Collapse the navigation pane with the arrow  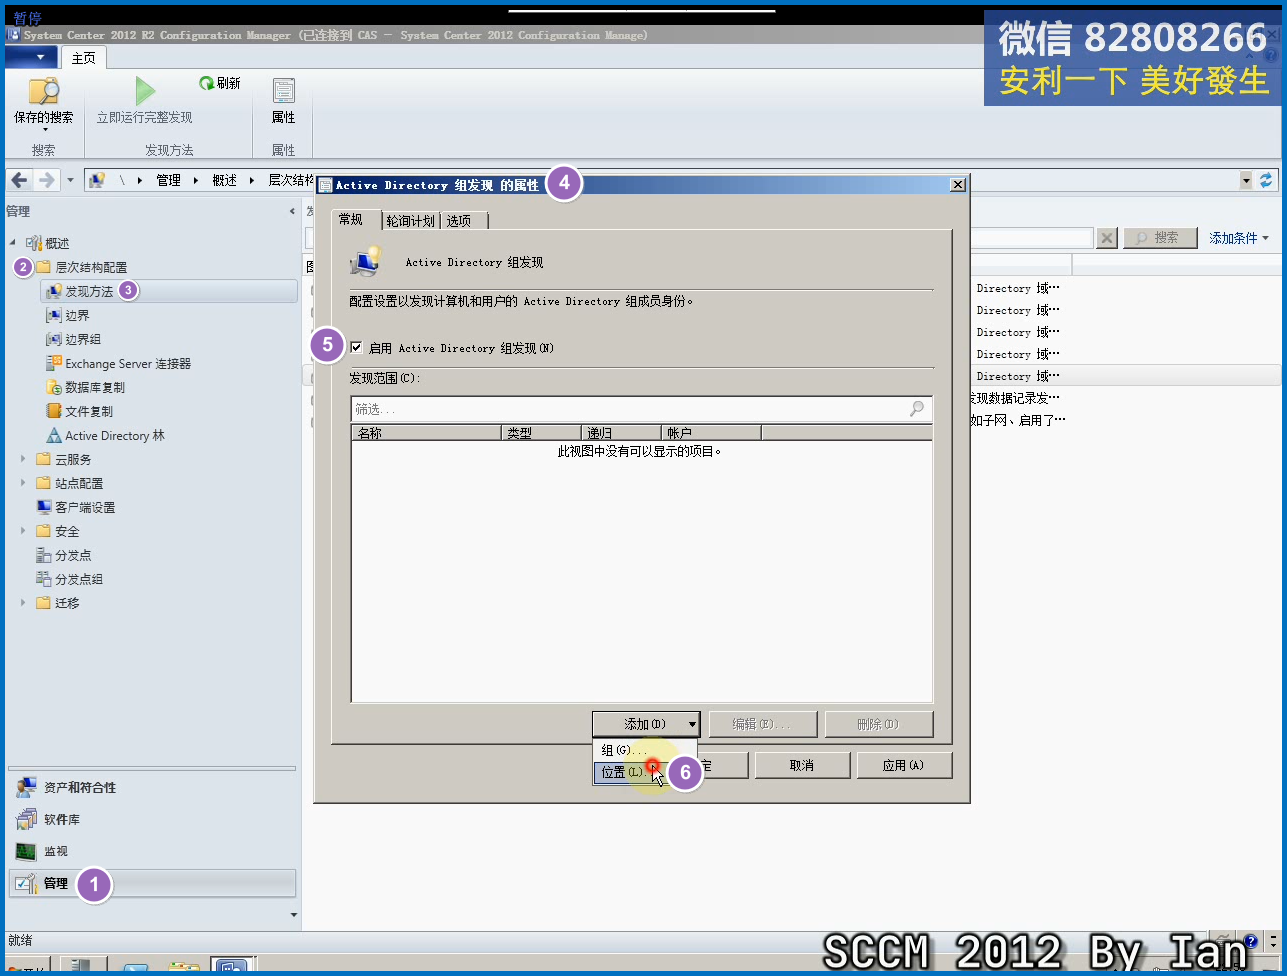292,211
